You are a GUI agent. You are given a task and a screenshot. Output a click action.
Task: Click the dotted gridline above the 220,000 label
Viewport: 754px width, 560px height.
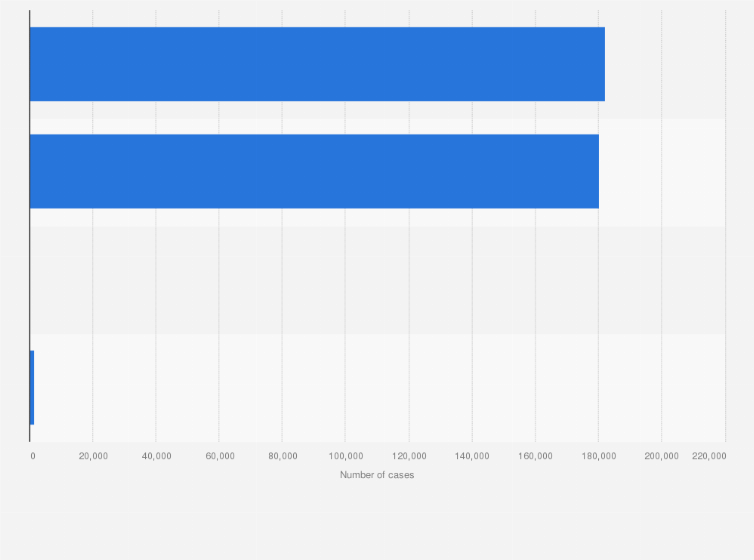tap(725, 226)
